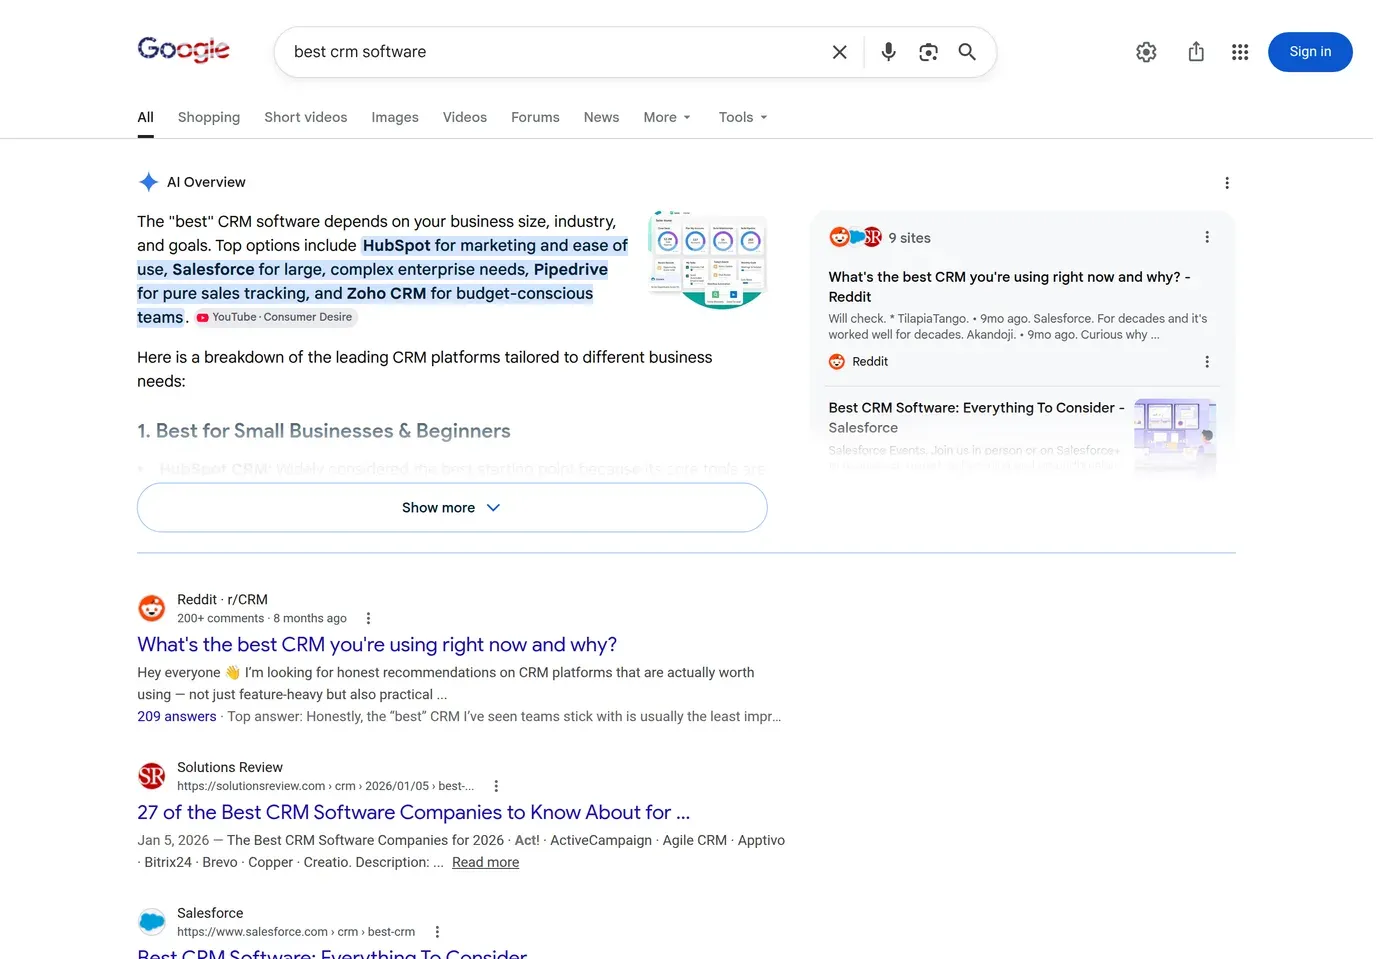Open AI Overview three-dot options menu
Viewport: 1388px width, 959px height.
click(1227, 183)
